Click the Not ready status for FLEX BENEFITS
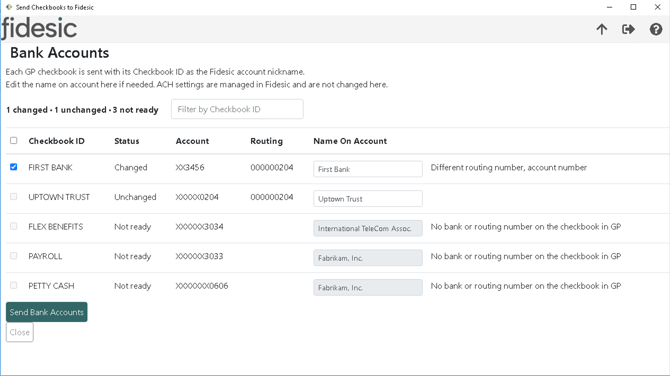 click(x=132, y=226)
